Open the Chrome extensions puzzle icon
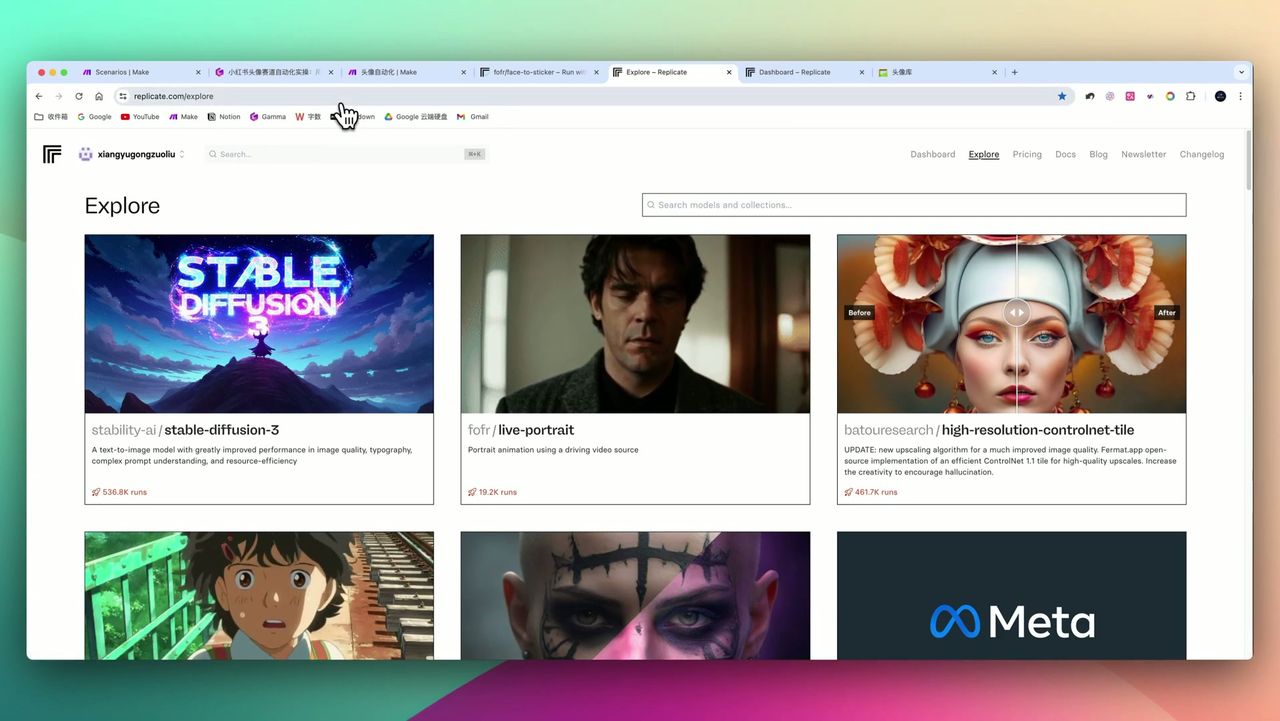The width and height of the screenshot is (1280, 721). (x=1190, y=96)
